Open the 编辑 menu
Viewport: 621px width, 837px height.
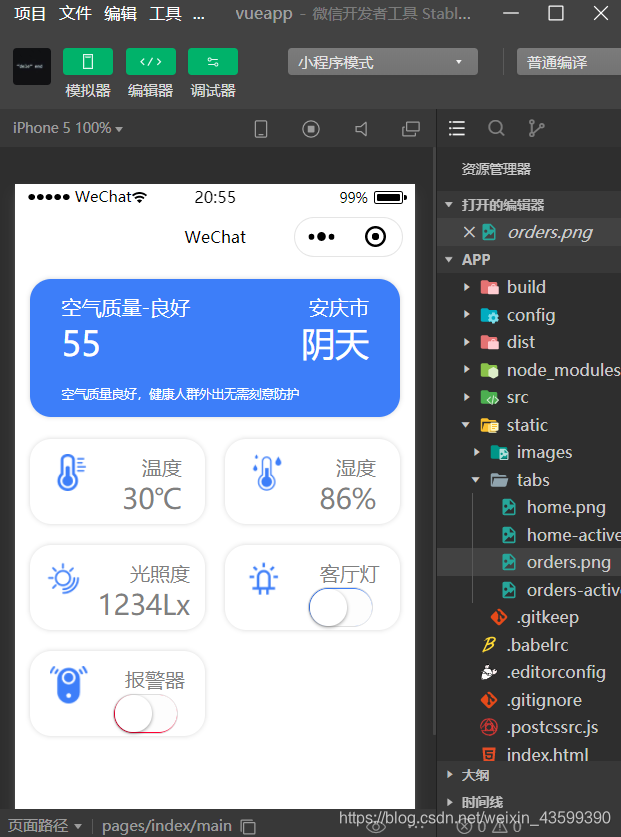coord(121,13)
